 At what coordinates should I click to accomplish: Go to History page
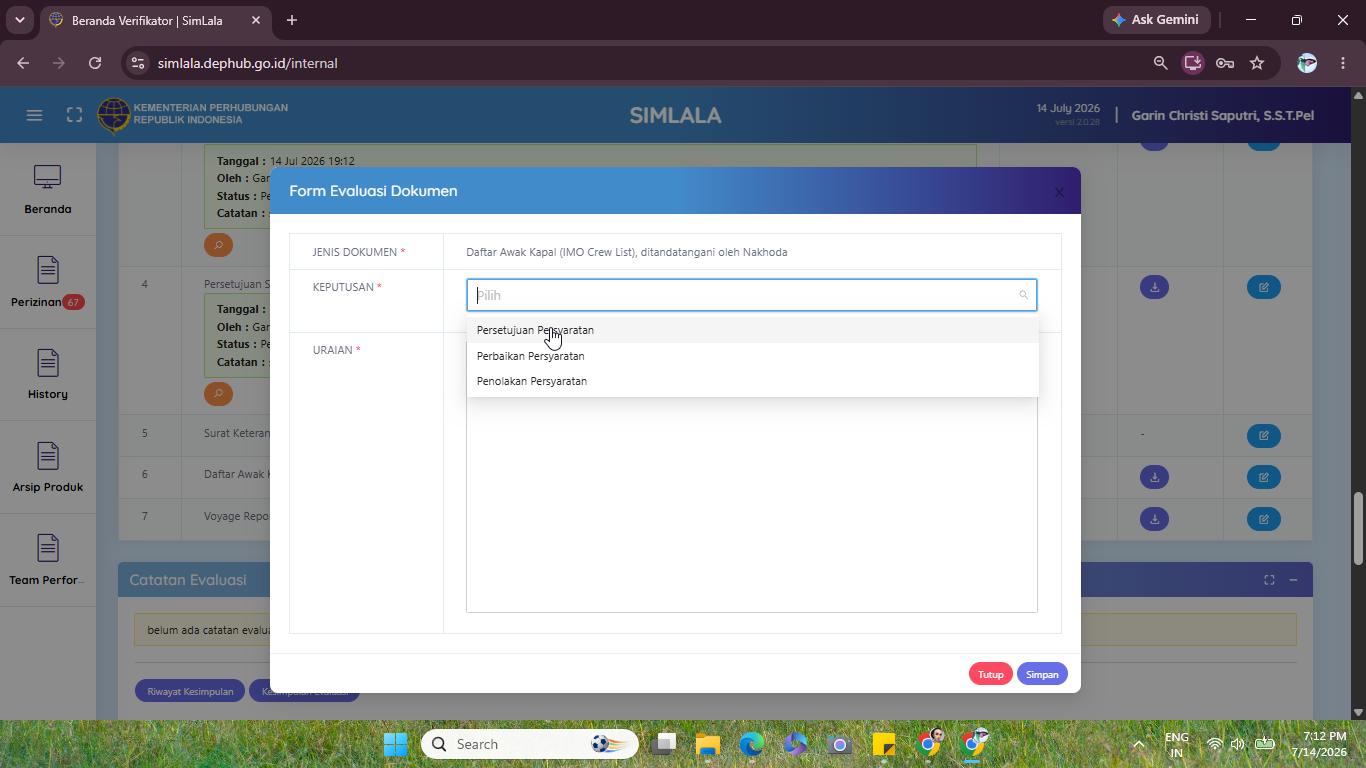(x=48, y=375)
